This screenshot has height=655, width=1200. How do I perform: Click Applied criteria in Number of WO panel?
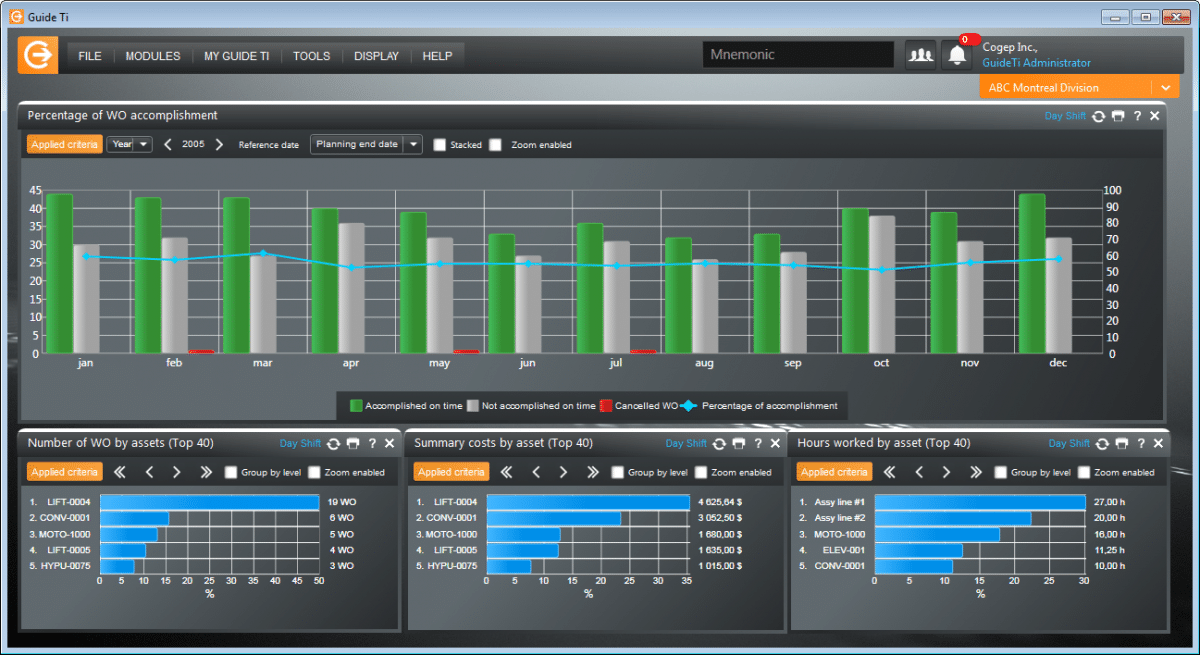tap(65, 472)
